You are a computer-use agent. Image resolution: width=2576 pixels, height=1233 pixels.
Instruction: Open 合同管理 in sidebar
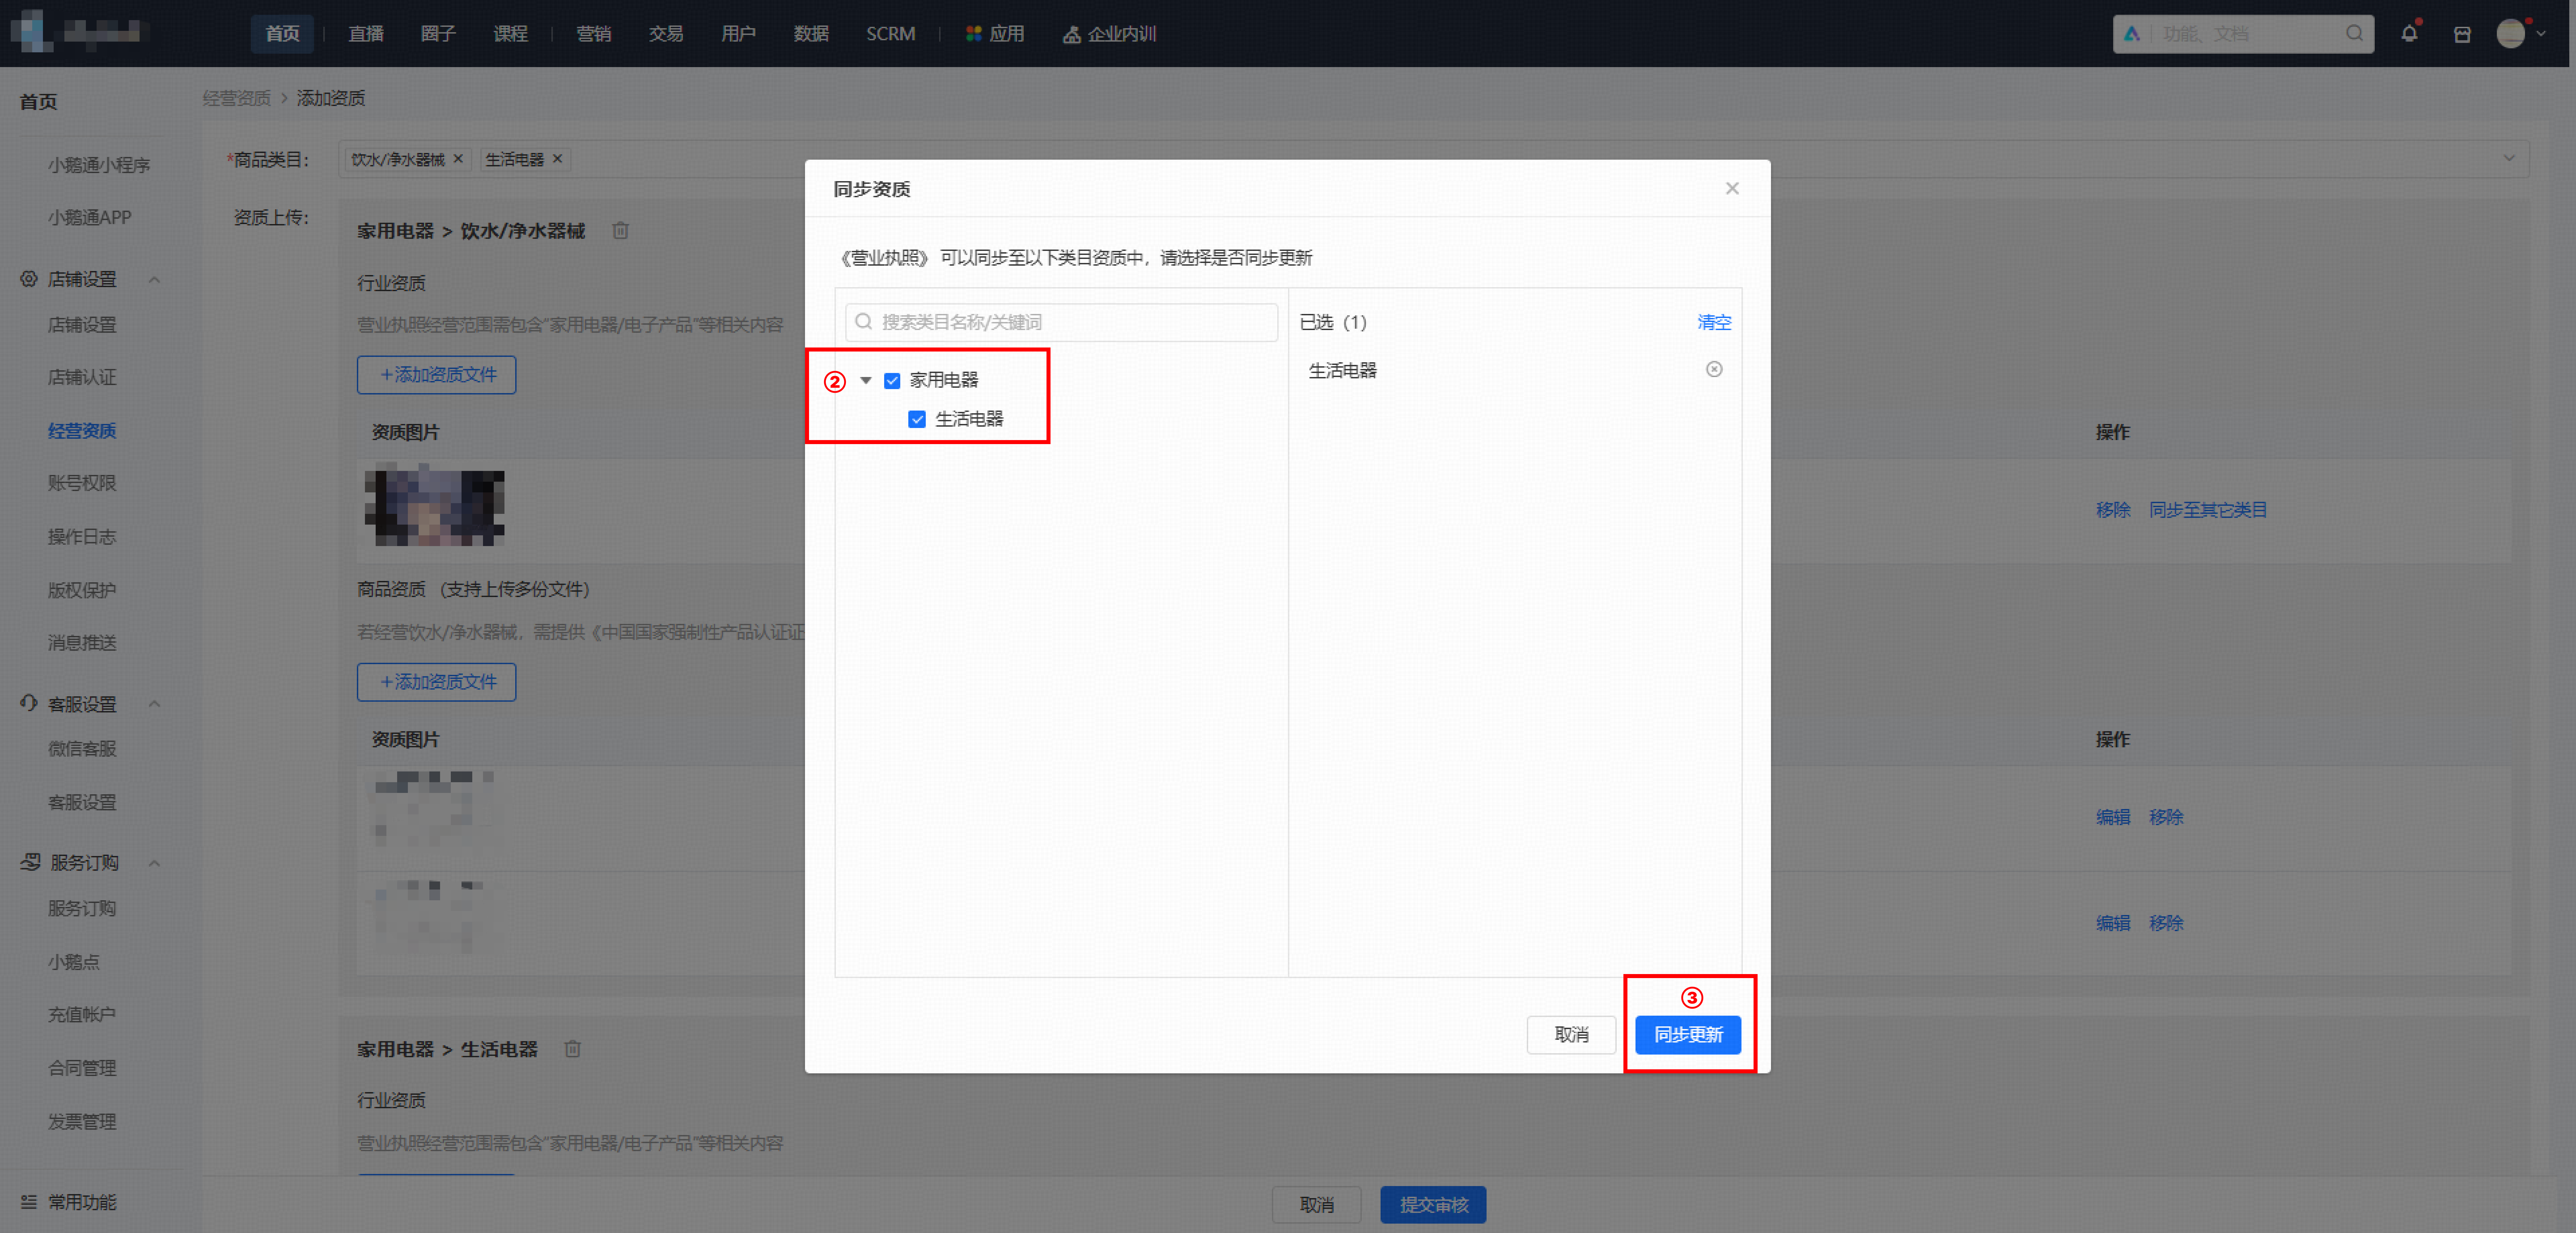coord(82,1068)
